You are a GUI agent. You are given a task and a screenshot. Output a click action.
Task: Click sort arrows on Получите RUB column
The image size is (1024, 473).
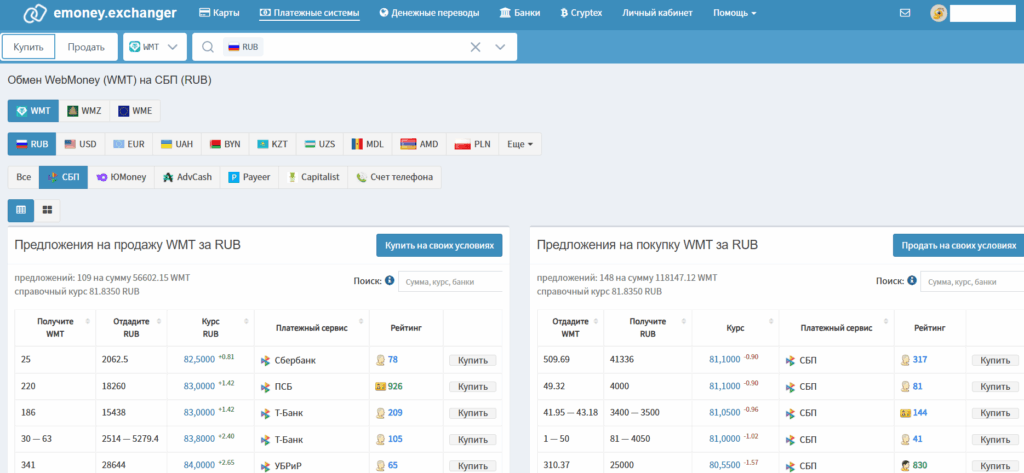(684, 321)
